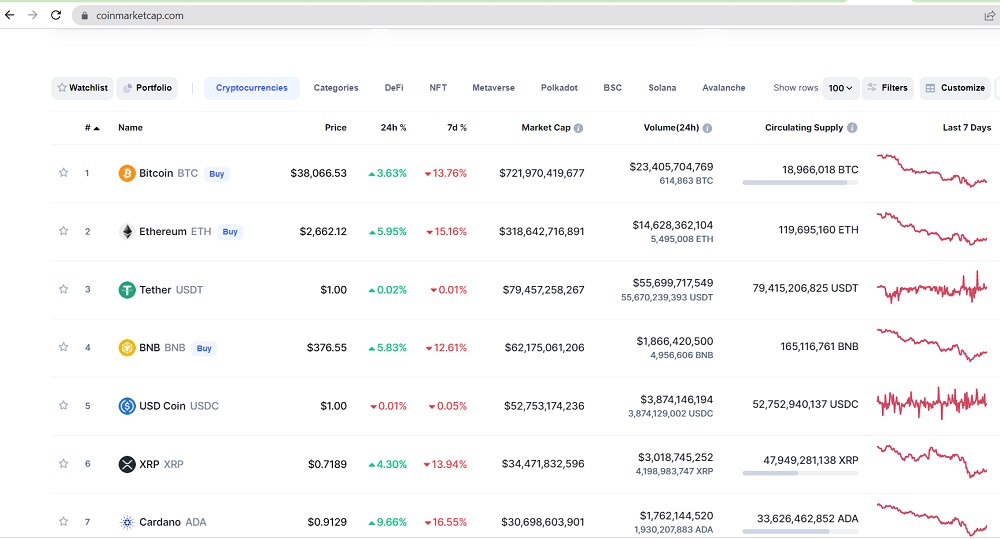Switch to the Metaverse tab
This screenshot has width=1000, height=539.
click(493, 88)
